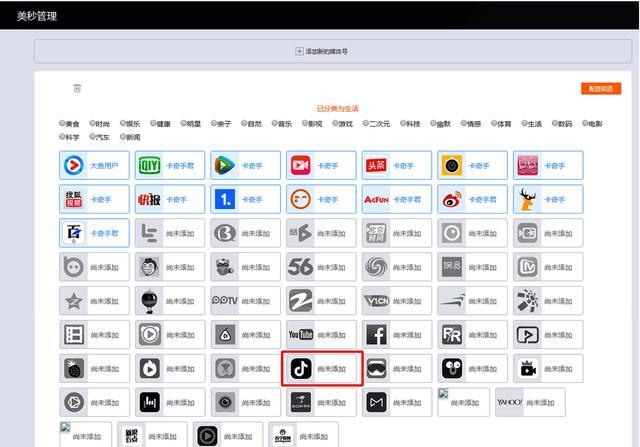Add the black owl-eyes logo platform
The width and height of the screenshot is (640, 447).
(472, 369)
